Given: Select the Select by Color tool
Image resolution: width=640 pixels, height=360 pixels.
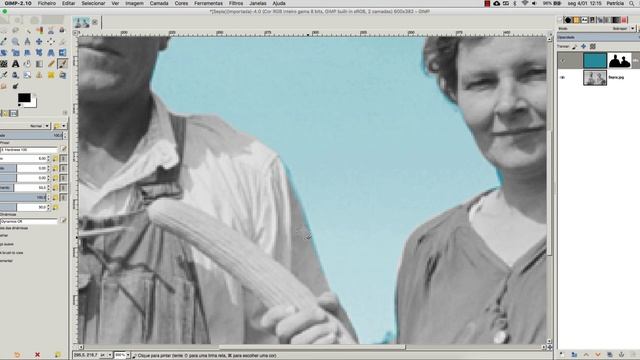Looking at the screenshot, I should tap(39, 30).
